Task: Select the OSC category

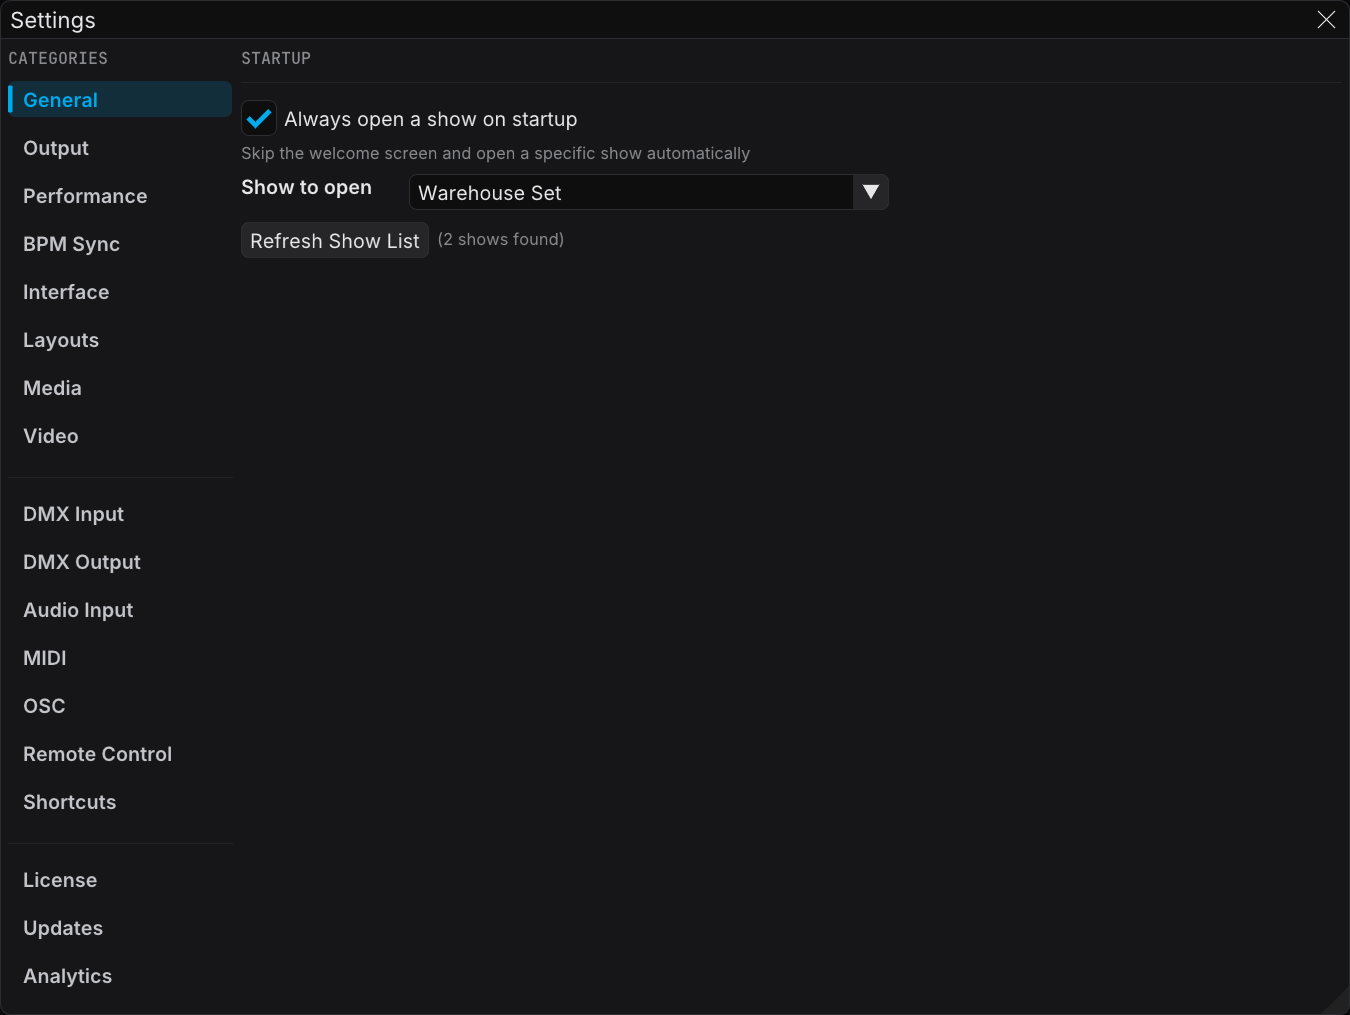Action: point(120,706)
